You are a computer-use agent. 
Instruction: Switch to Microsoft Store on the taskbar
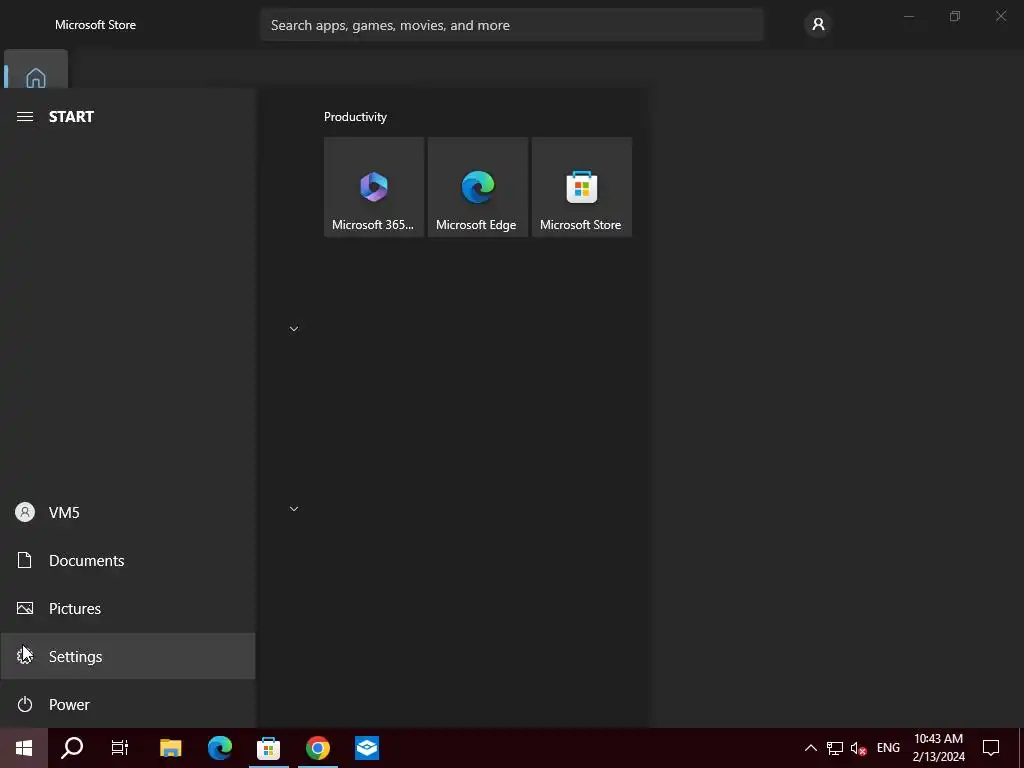[268, 748]
